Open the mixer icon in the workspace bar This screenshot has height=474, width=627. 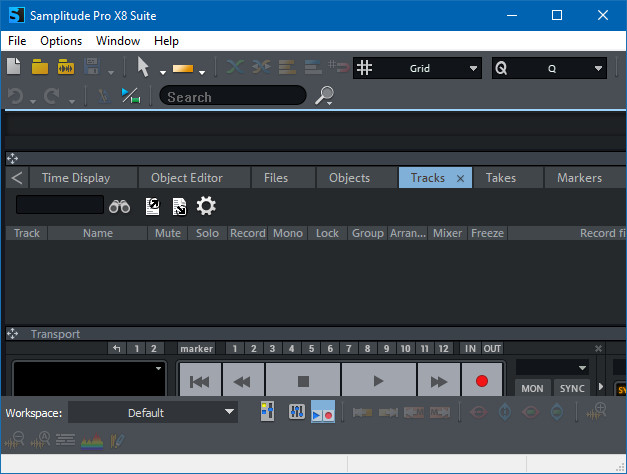pos(296,412)
